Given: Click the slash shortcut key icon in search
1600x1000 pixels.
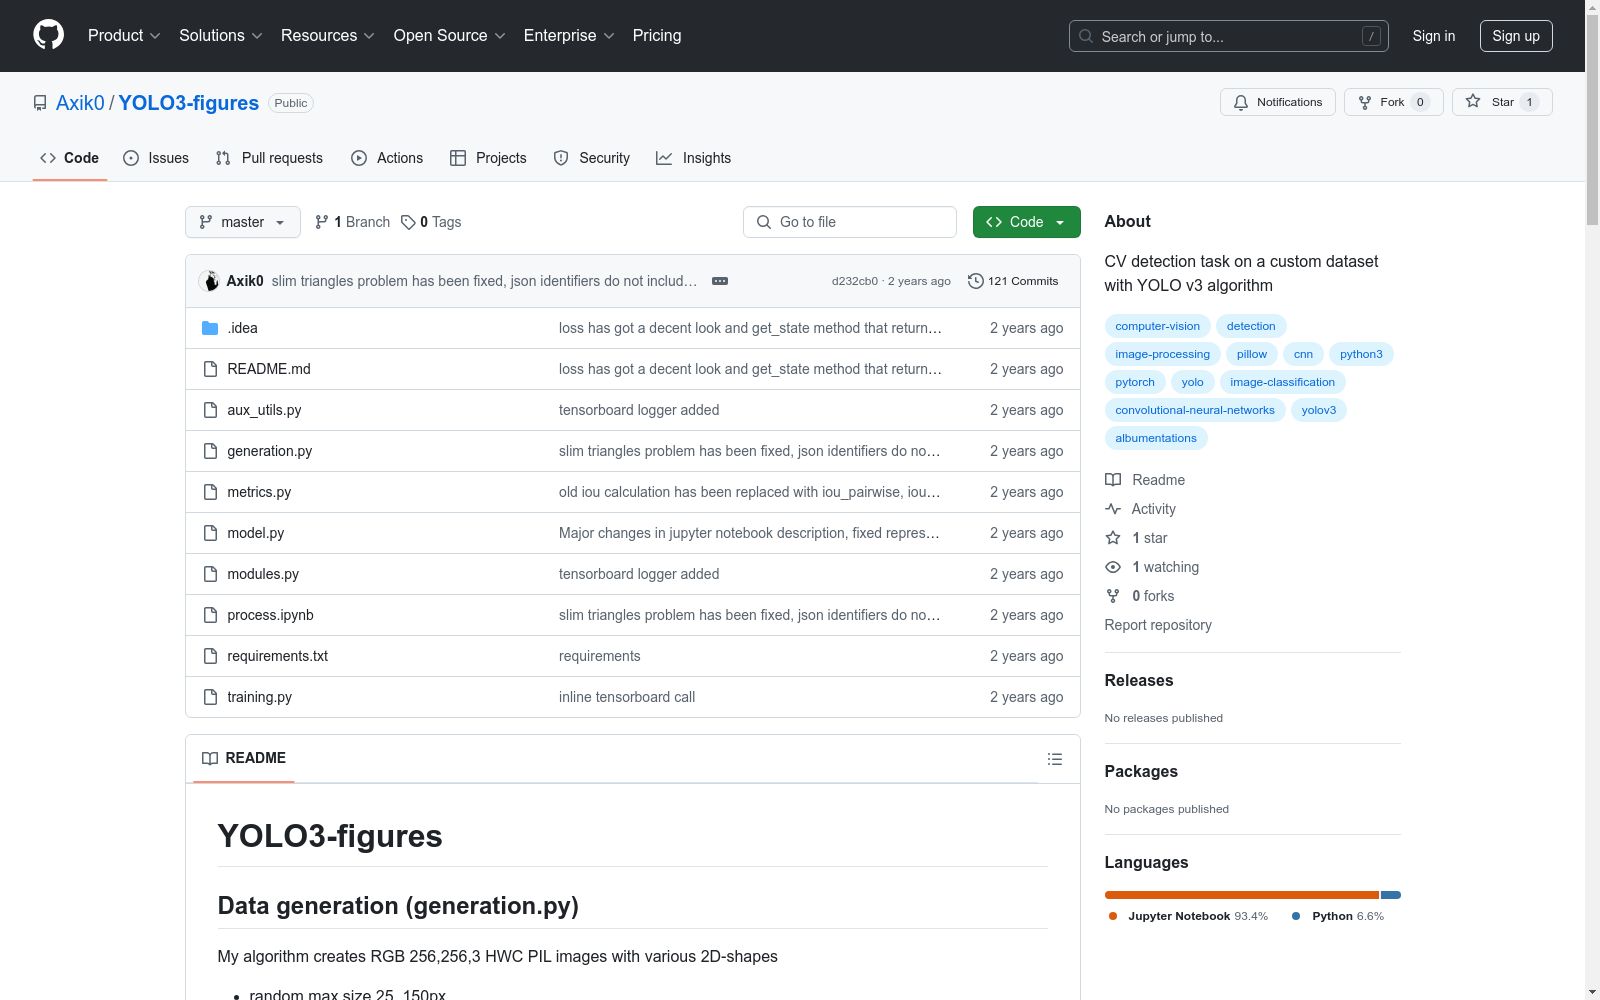Looking at the screenshot, I should pyautogui.click(x=1371, y=36).
